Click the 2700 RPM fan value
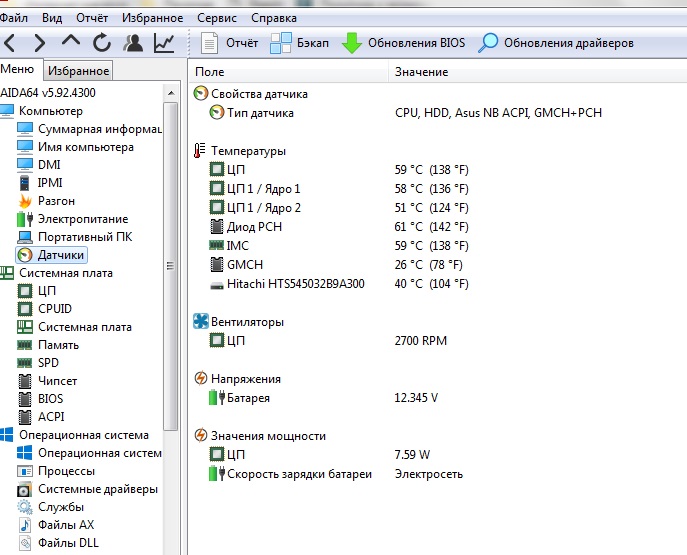The height and width of the screenshot is (555, 687). pyautogui.click(x=421, y=341)
